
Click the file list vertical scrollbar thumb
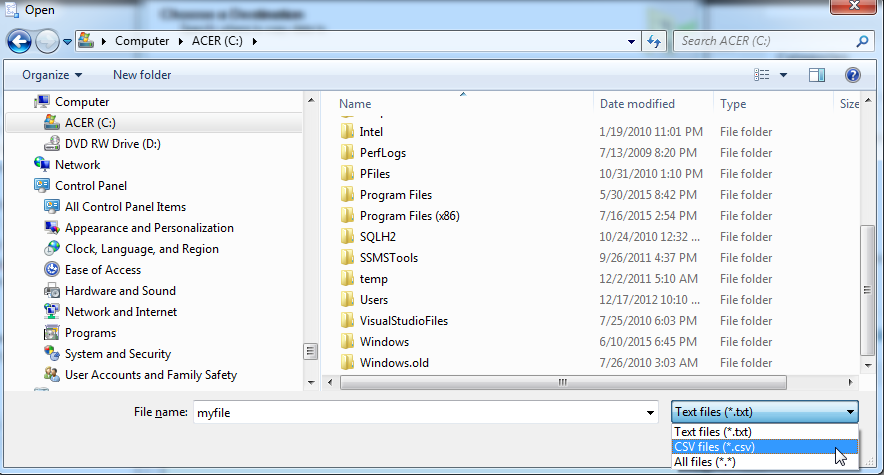[x=868, y=290]
